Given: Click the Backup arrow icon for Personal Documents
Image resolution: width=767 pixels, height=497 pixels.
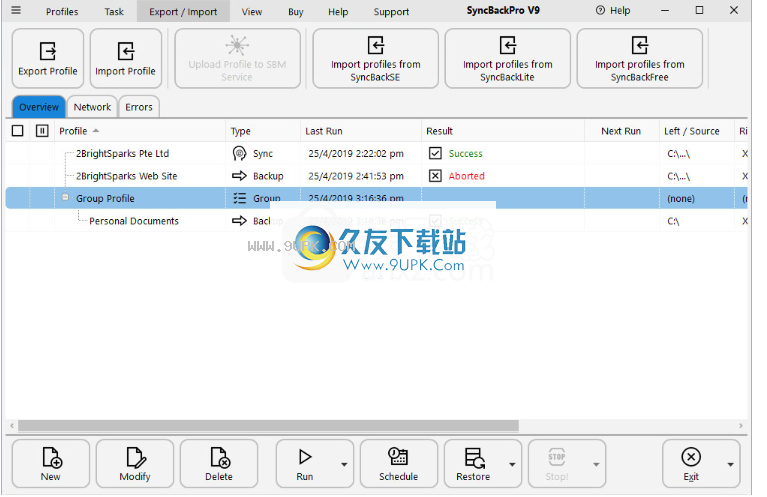Looking at the screenshot, I should coord(239,221).
